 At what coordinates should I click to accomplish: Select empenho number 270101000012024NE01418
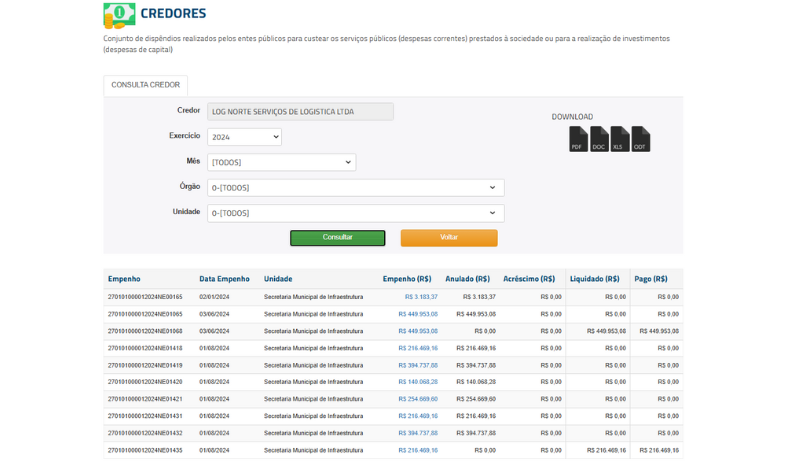click(x=145, y=348)
